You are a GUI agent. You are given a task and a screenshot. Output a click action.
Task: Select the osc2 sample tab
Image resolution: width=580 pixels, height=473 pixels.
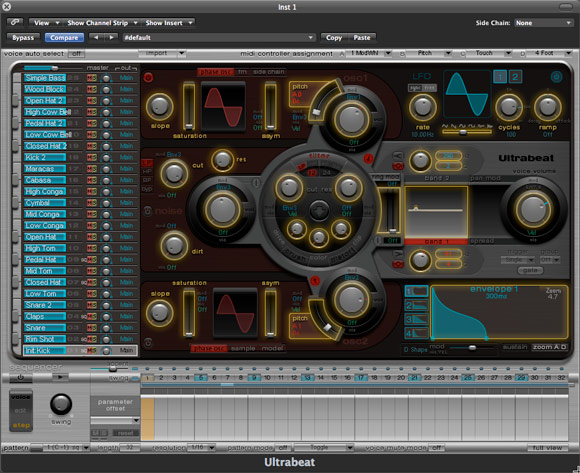coord(243,348)
